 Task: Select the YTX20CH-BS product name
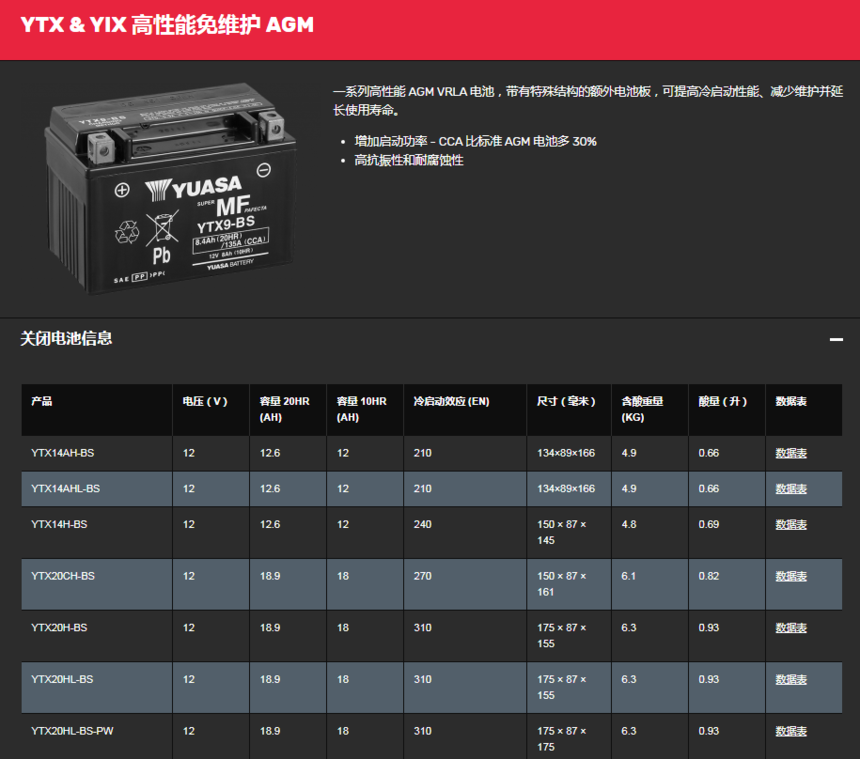pyautogui.click(x=63, y=576)
